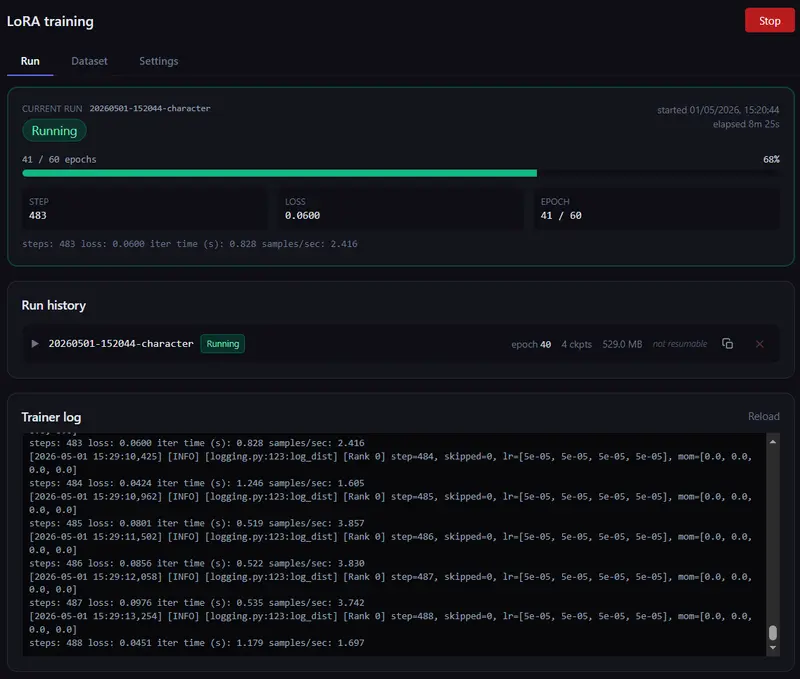This screenshot has height=679, width=800.
Task: Stop the LoRA training run
Action: 769,20
